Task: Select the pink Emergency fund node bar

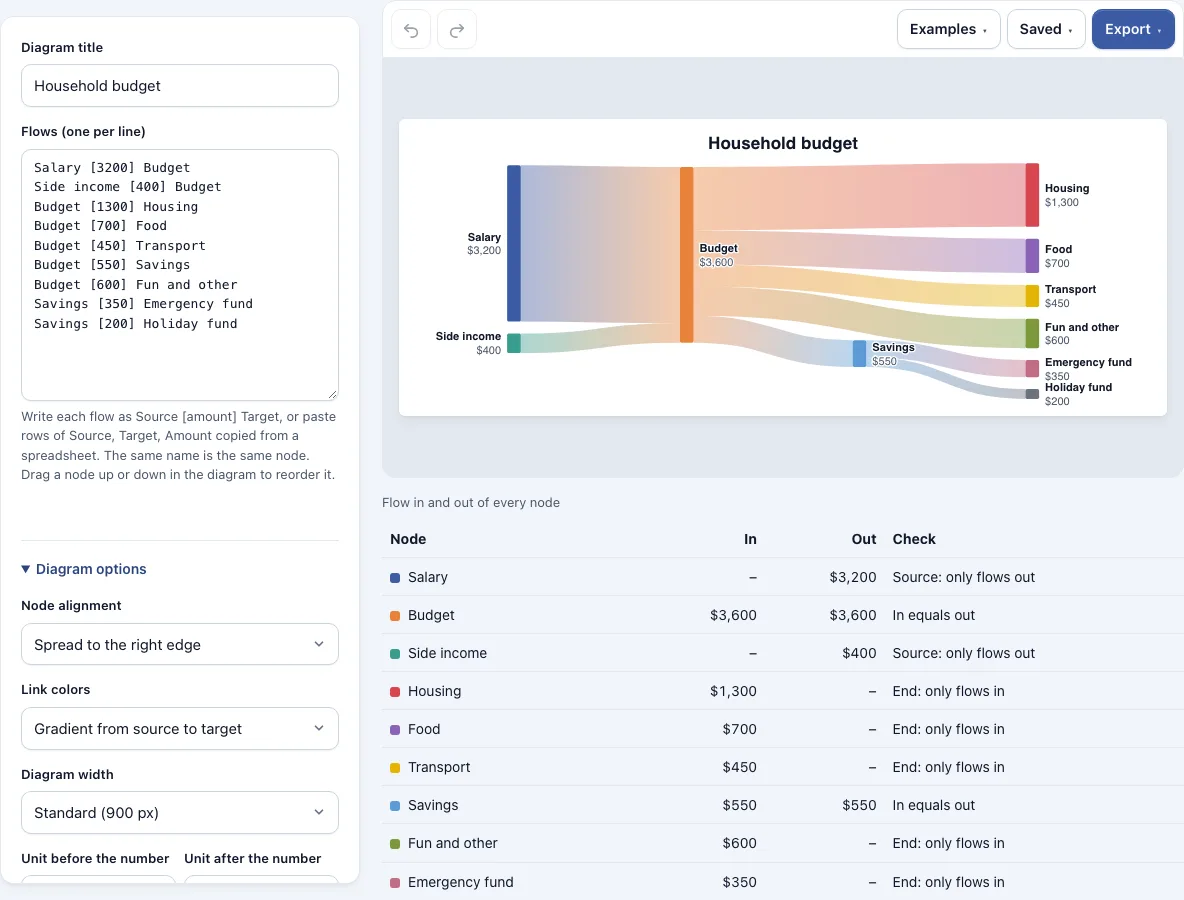Action: (1032, 368)
